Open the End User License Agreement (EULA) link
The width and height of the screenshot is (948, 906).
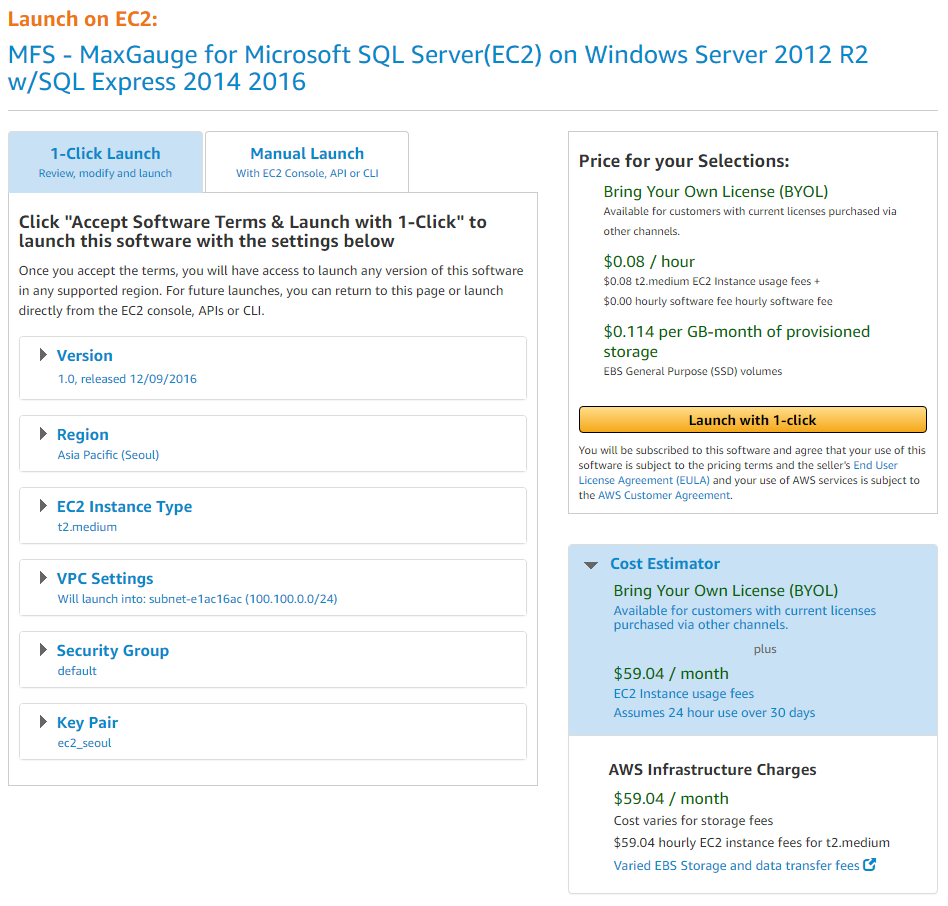[x=738, y=473]
